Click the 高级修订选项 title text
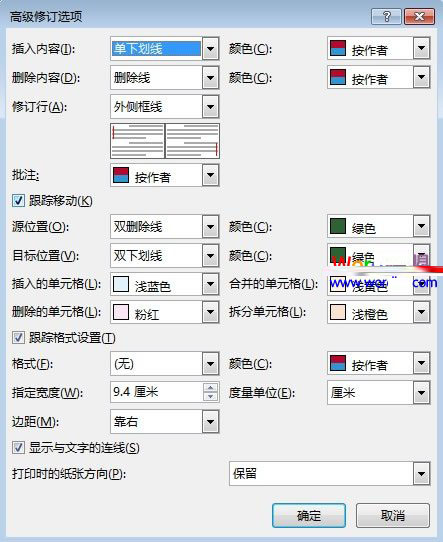Viewport: 443px width, 542px height. (46, 16)
